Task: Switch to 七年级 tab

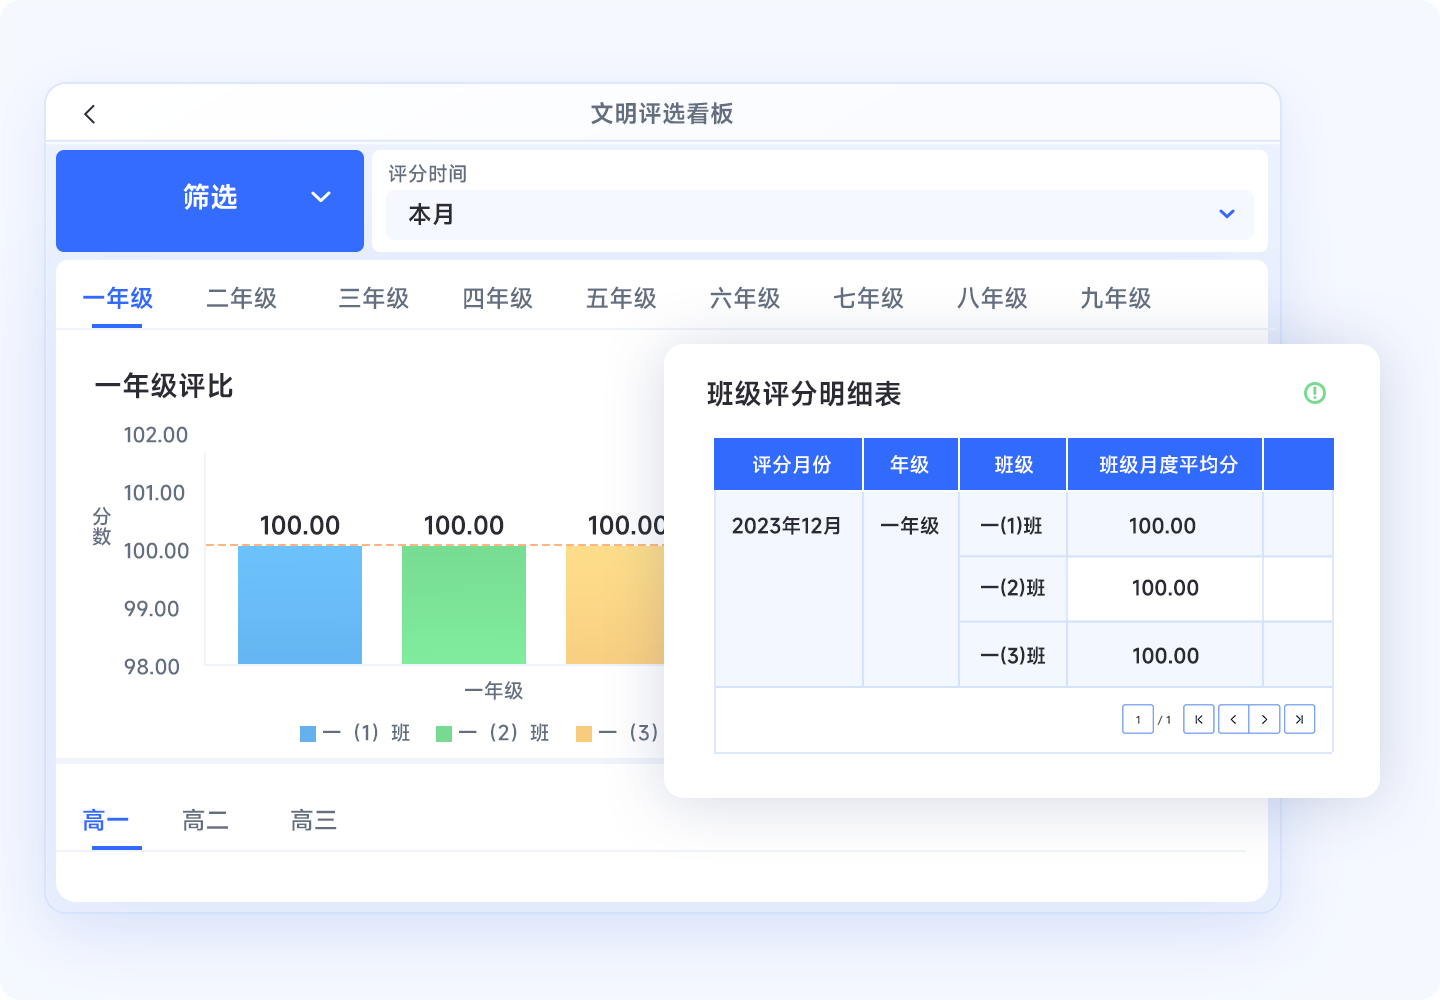Action: coord(869,298)
